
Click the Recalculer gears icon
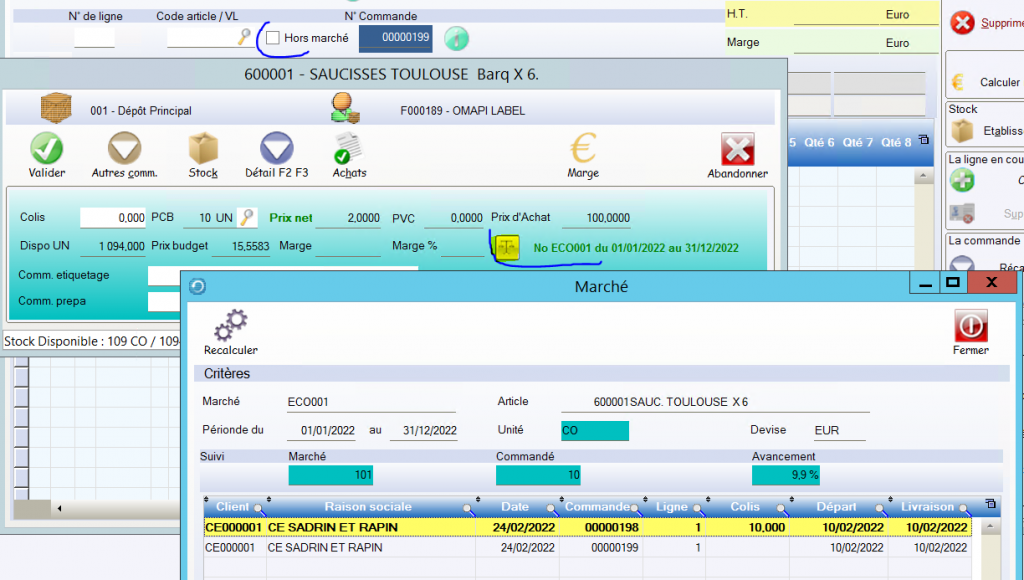(230, 324)
